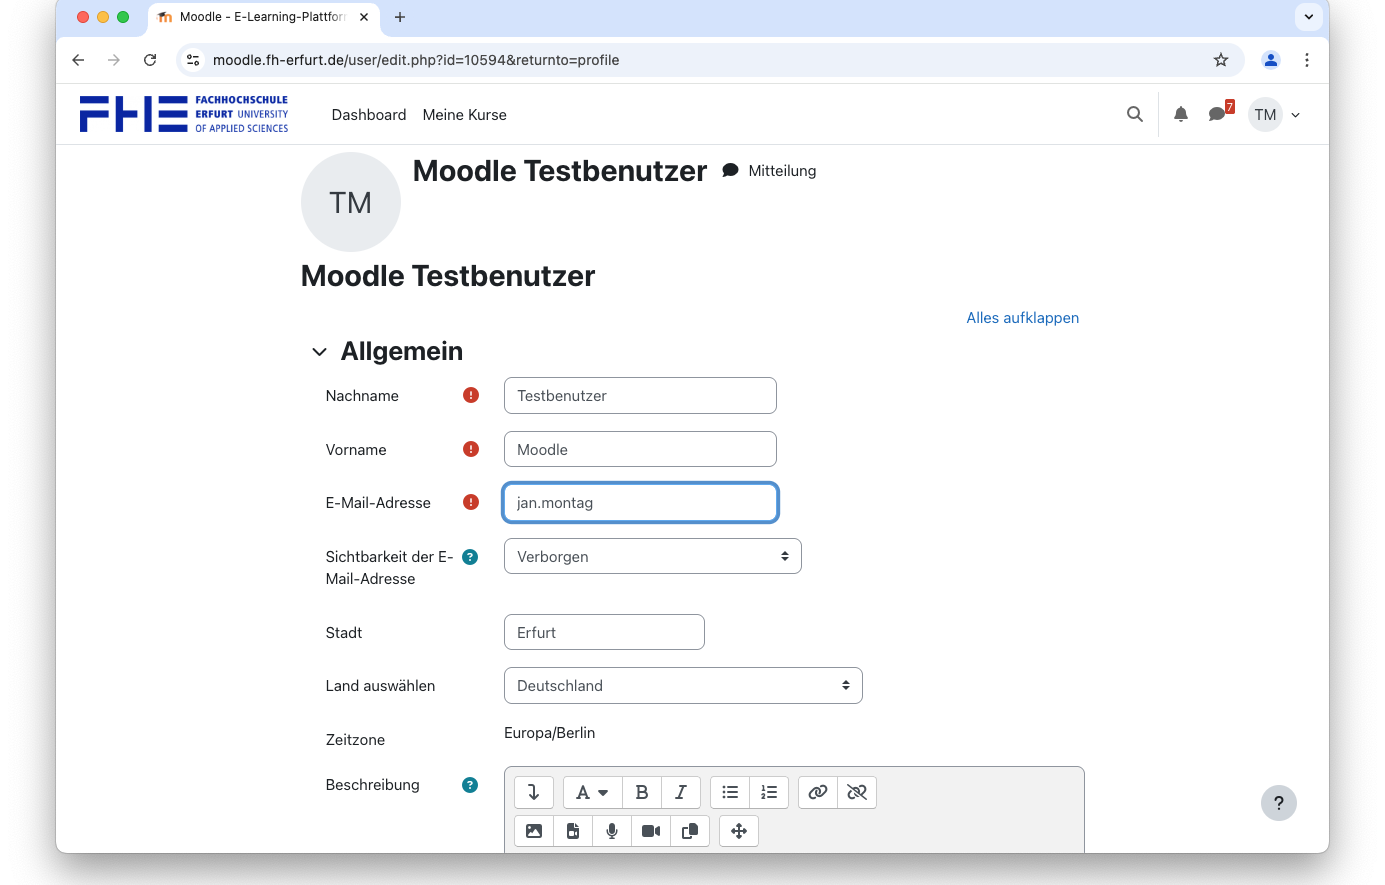The height and width of the screenshot is (885, 1385).
Task: Record audio with the microphone icon
Action: point(612,831)
